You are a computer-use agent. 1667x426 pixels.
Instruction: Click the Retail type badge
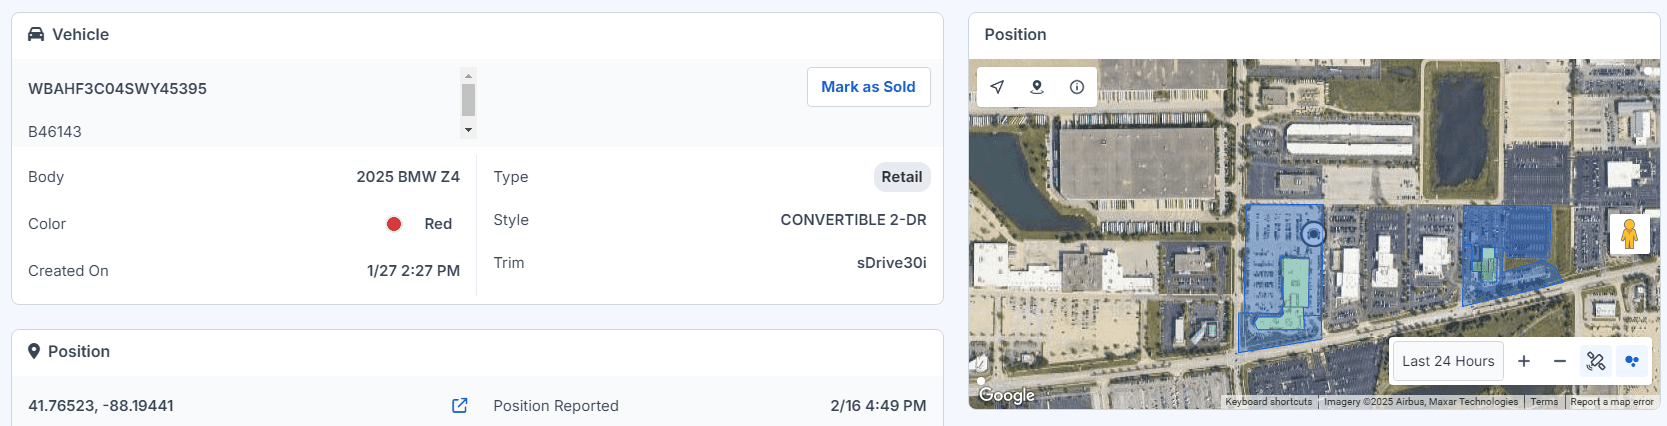902,177
